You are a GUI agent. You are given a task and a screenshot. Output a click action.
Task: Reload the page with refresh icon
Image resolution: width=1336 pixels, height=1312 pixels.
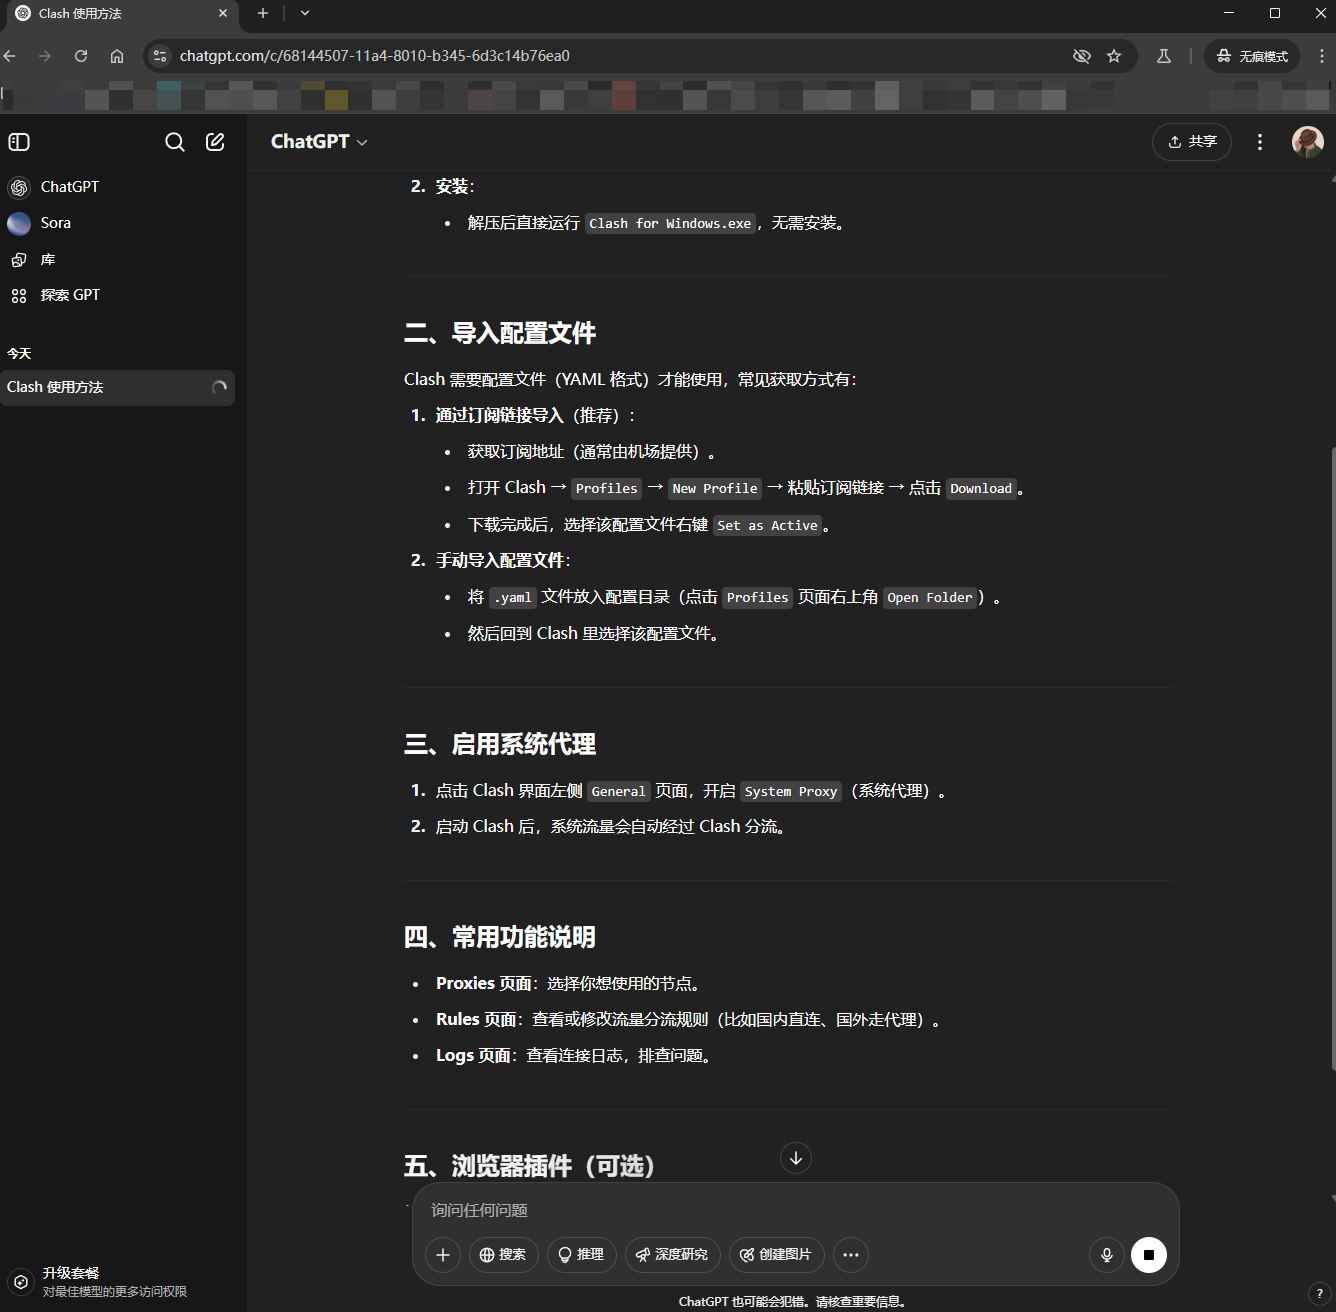point(81,56)
